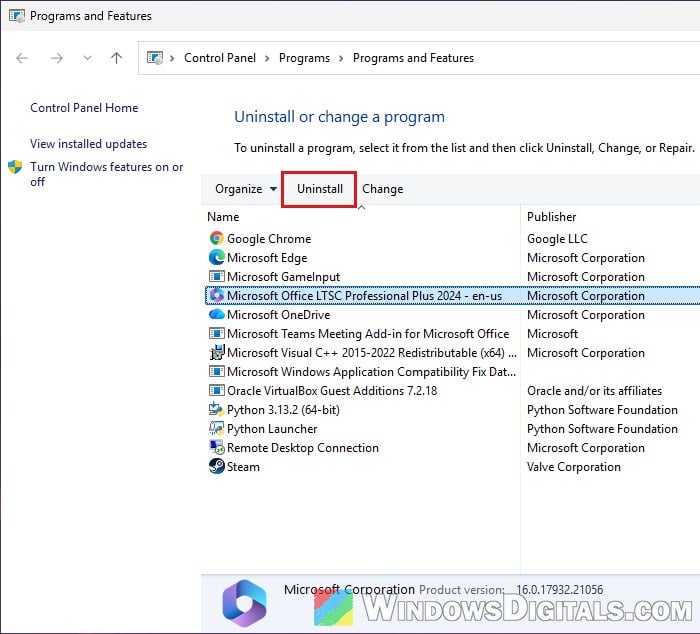This screenshot has width=700, height=634.
Task: Select Microsoft Visual C++ 2015-2022 Redistributable
Action: click(371, 353)
